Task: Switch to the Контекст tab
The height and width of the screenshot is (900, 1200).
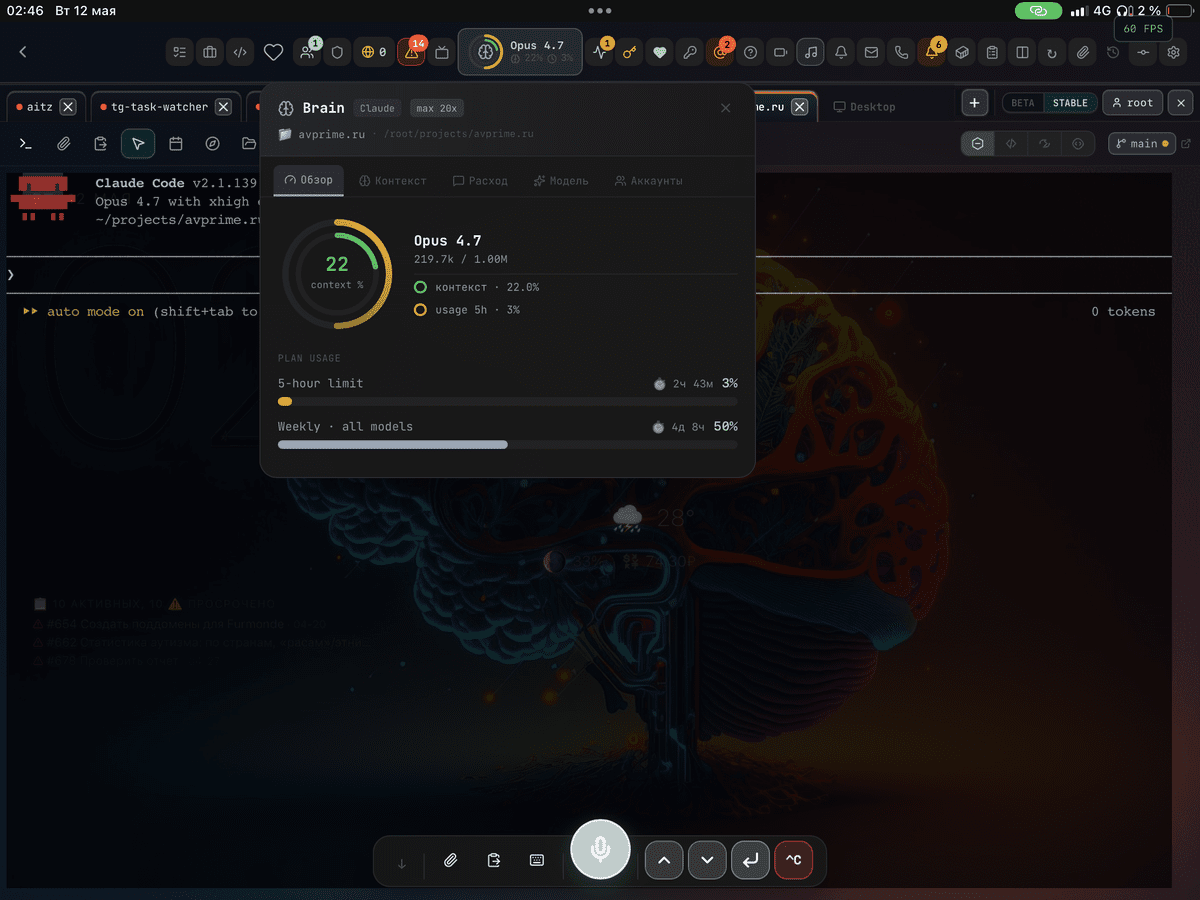Action: pyautogui.click(x=393, y=181)
